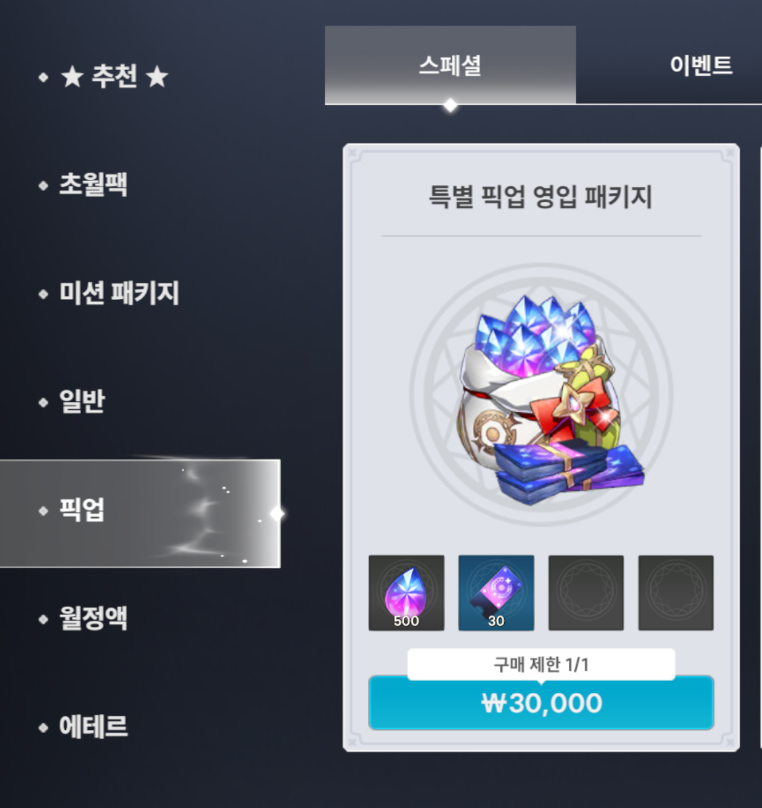Select the 초월팩 menu item

click(93, 184)
